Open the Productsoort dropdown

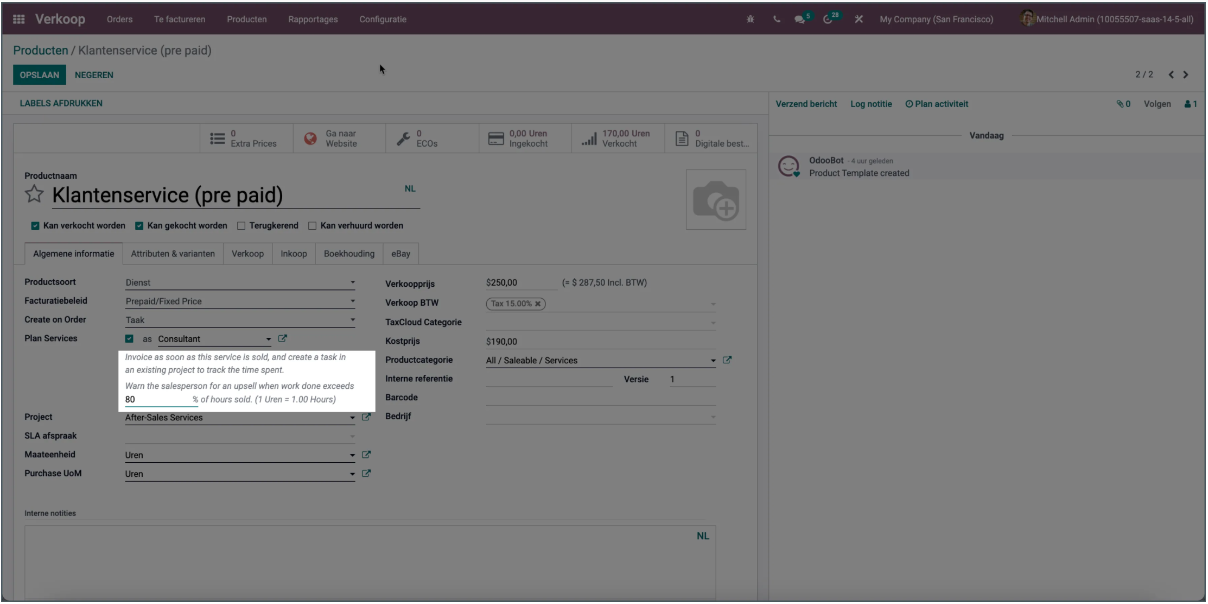pyautogui.click(x=240, y=283)
